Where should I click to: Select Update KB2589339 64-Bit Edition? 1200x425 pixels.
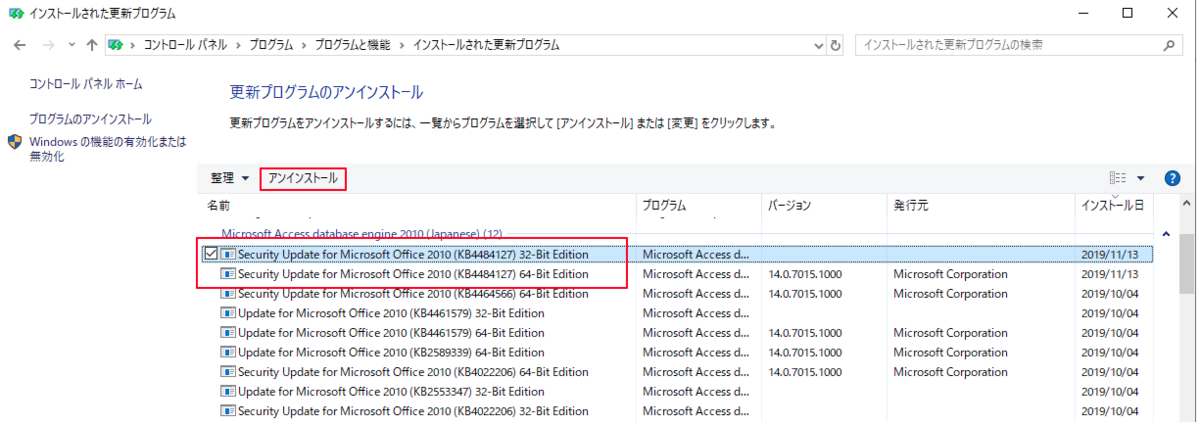click(391, 352)
